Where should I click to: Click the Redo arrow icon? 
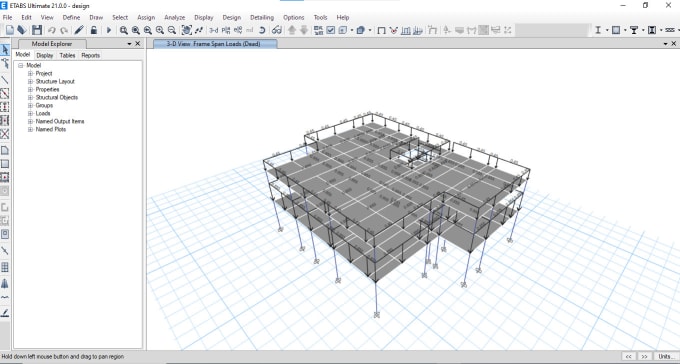coord(64,30)
